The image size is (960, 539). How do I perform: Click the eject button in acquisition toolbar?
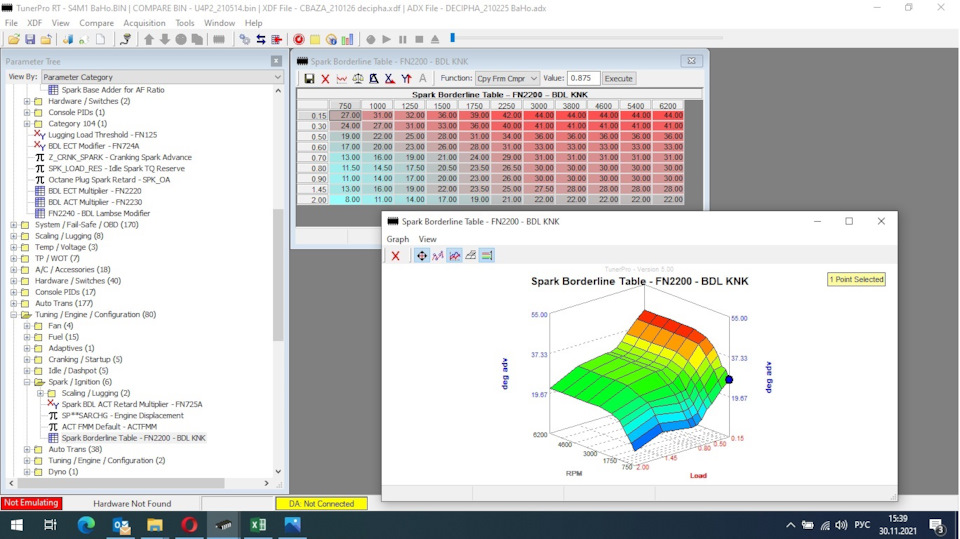(x=435, y=39)
